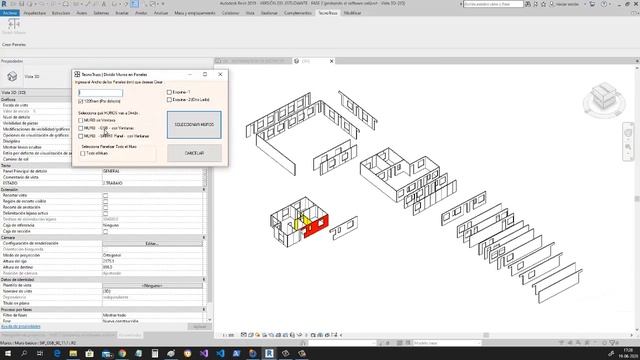The height and width of the screenshot is (360, 640).
Task: Toggle shadows icon in view control bar
Action: coord(264,335)
